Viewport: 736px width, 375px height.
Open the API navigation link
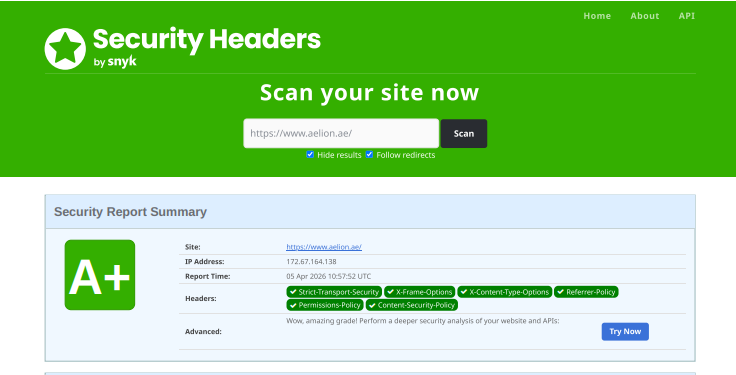687,16
